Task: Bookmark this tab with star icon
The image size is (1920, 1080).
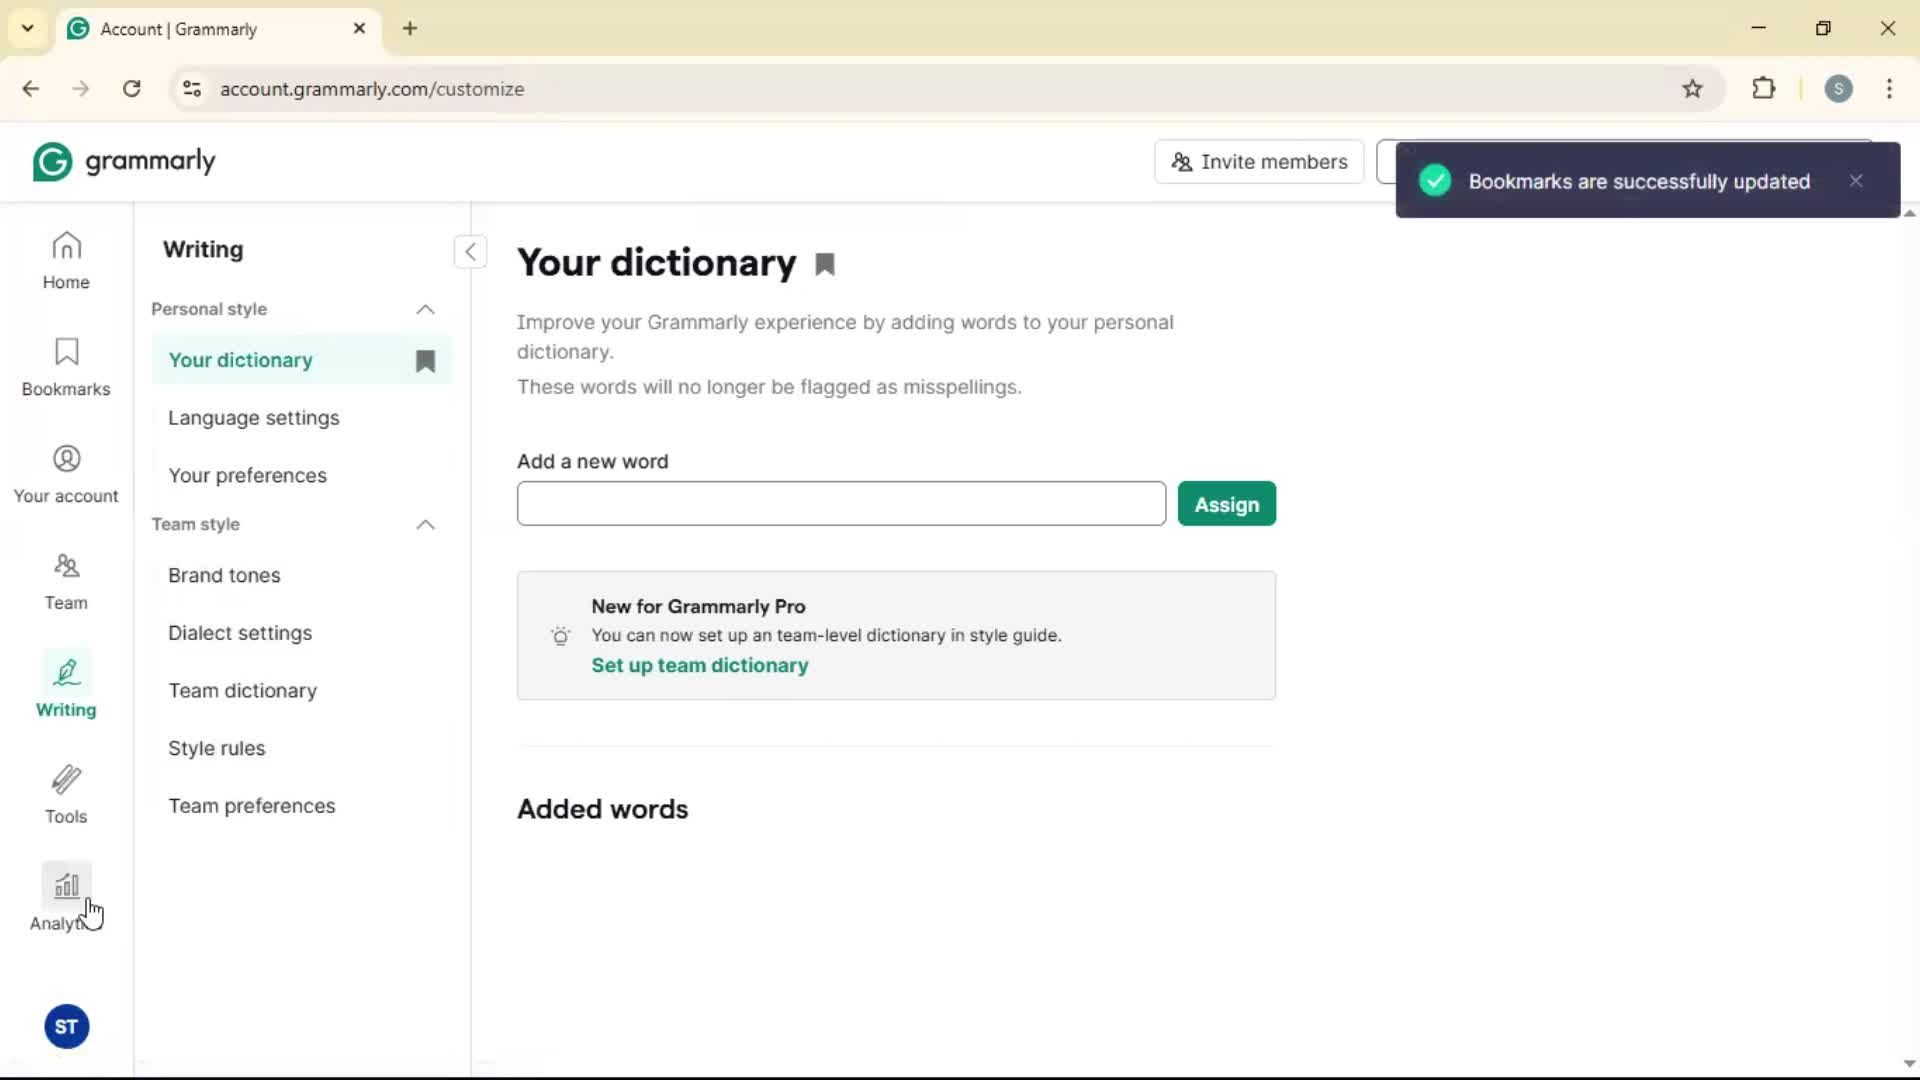Action: coord(1692,89)
